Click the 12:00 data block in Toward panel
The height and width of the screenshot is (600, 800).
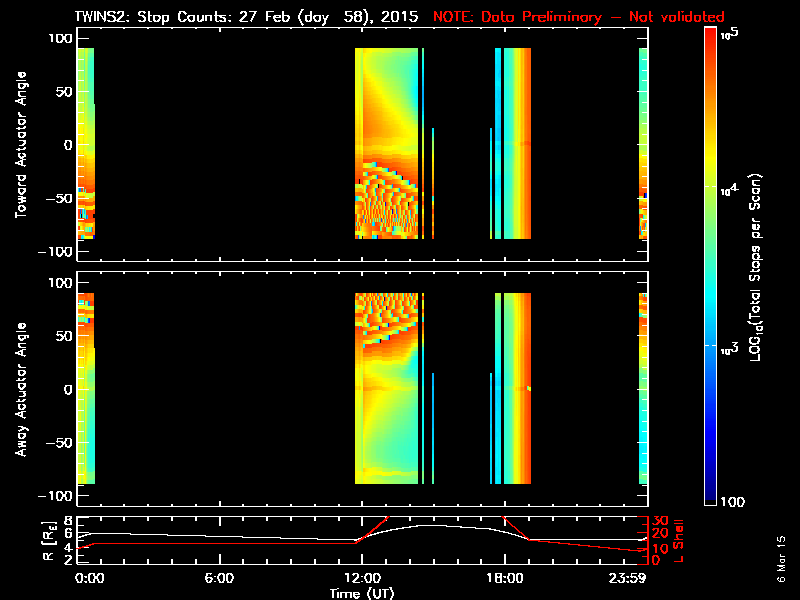(x=386, y=140)
